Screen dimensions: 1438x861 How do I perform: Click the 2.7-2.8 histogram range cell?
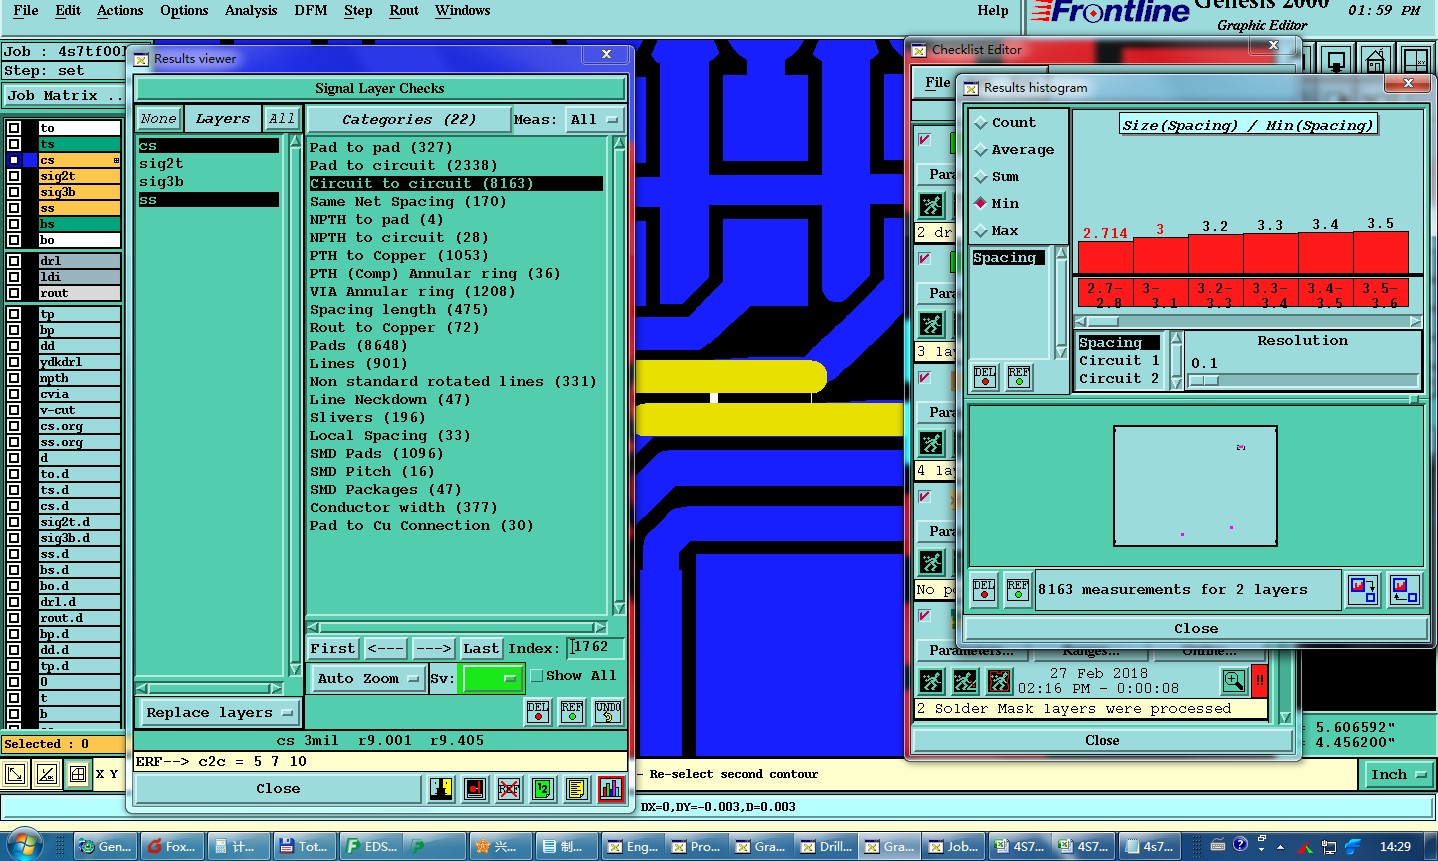pyautogui.click(x=1105, y=294)
